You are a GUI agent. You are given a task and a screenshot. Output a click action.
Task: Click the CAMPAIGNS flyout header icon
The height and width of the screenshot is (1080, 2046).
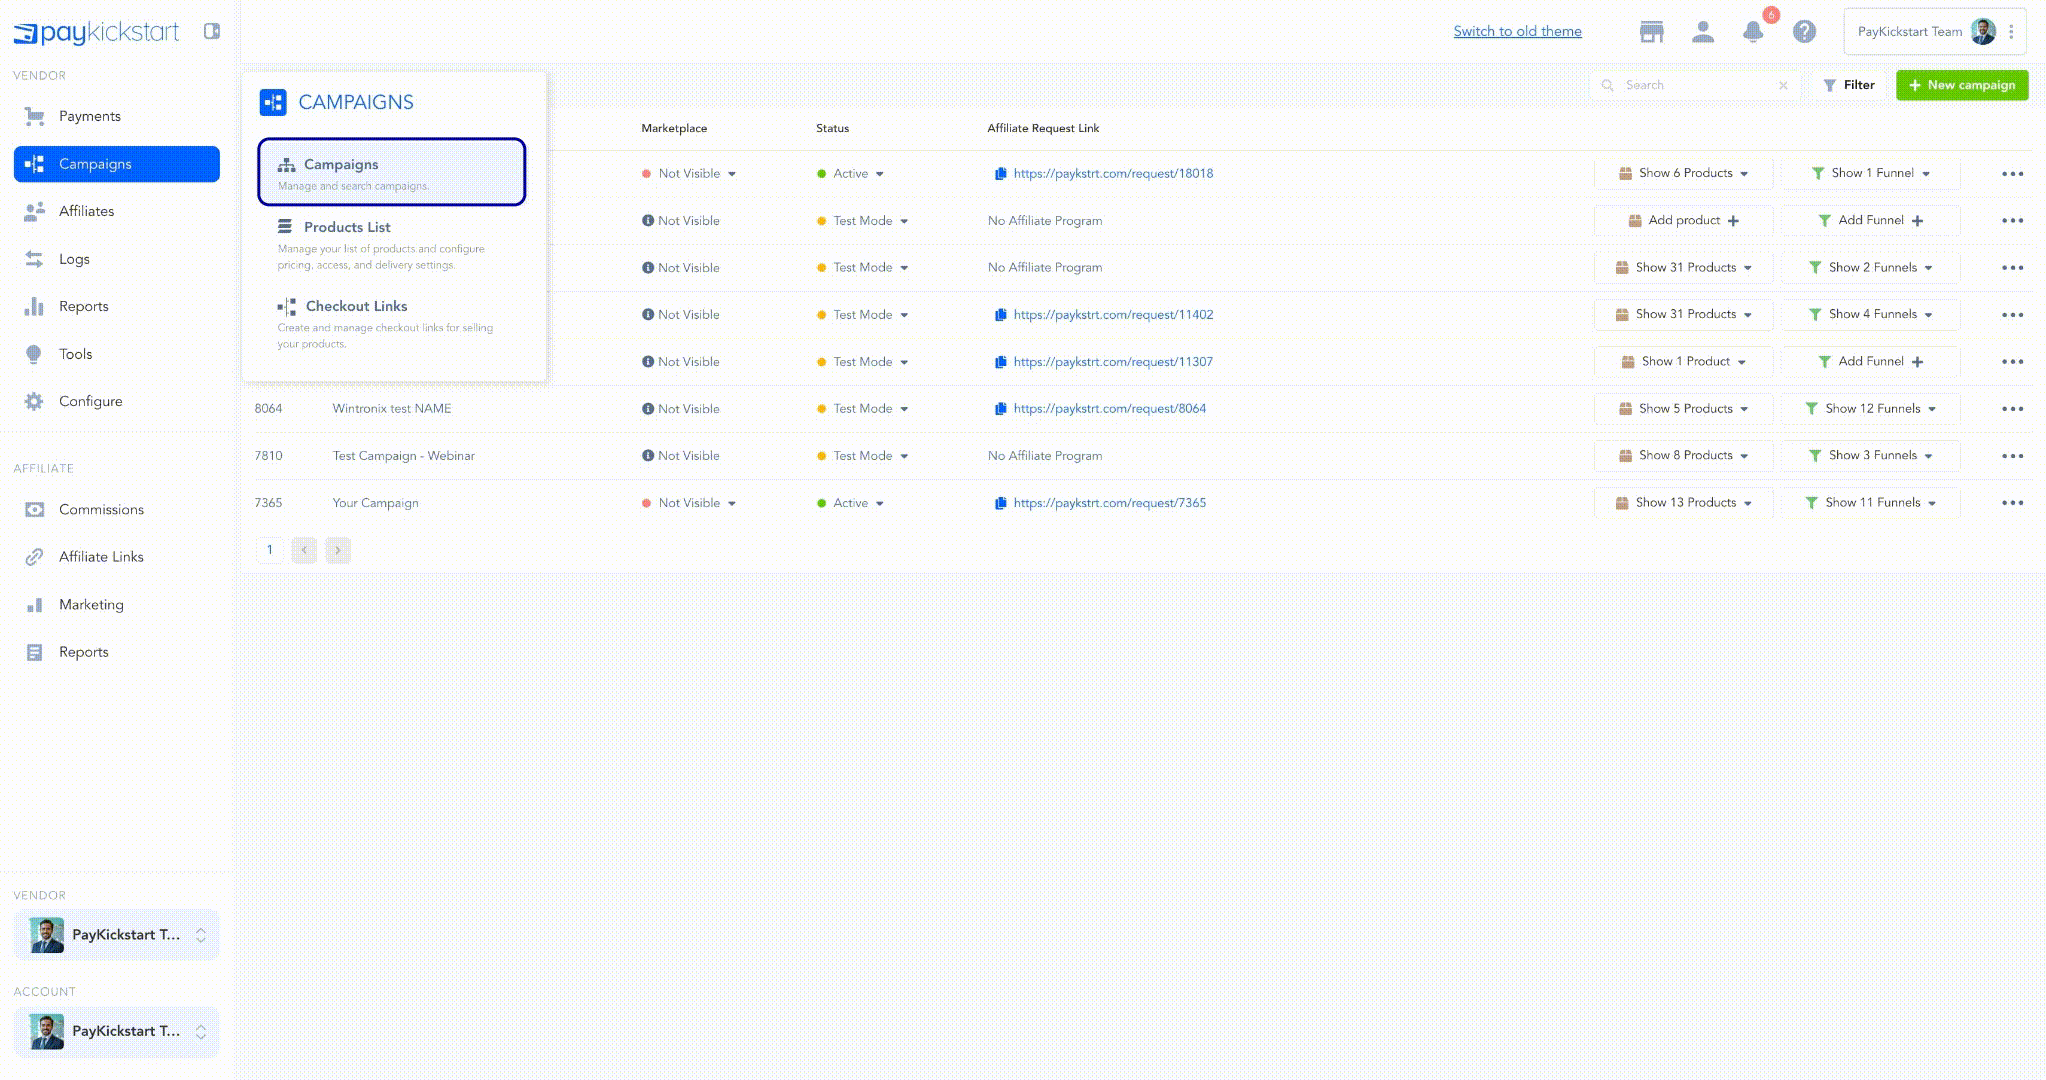pos(273,102)
